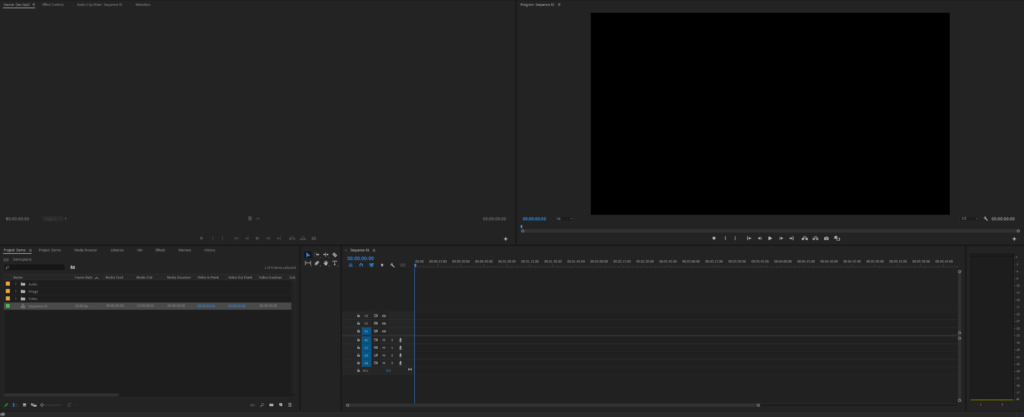Play the sequence in Program monitor
Screen dimensions: 1024x417
pyautogui.click(x=770, y=238)
